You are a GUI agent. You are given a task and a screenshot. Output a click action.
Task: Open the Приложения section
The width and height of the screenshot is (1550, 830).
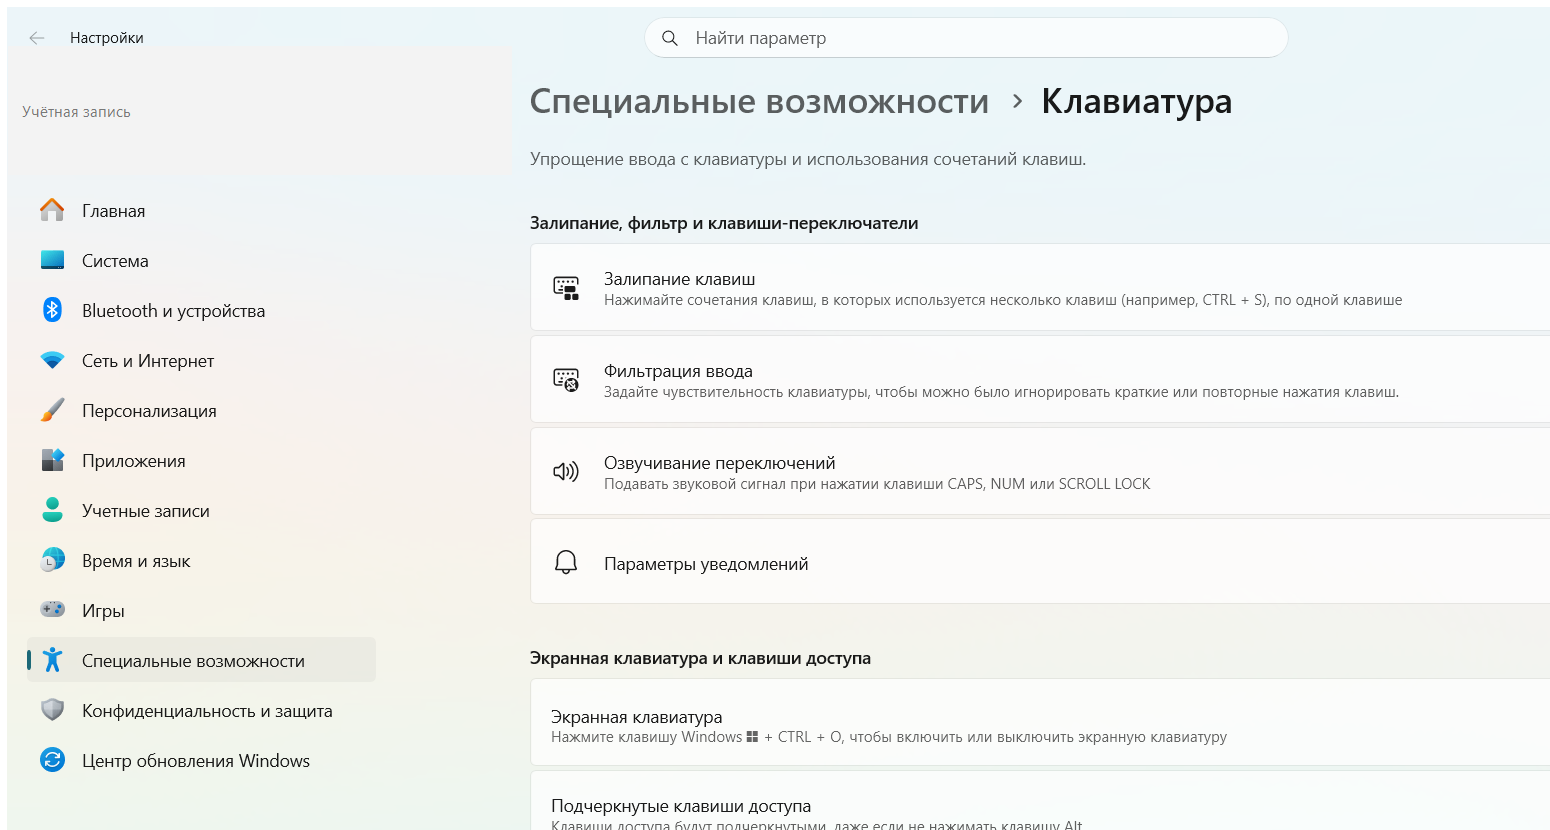coord(201,460)
